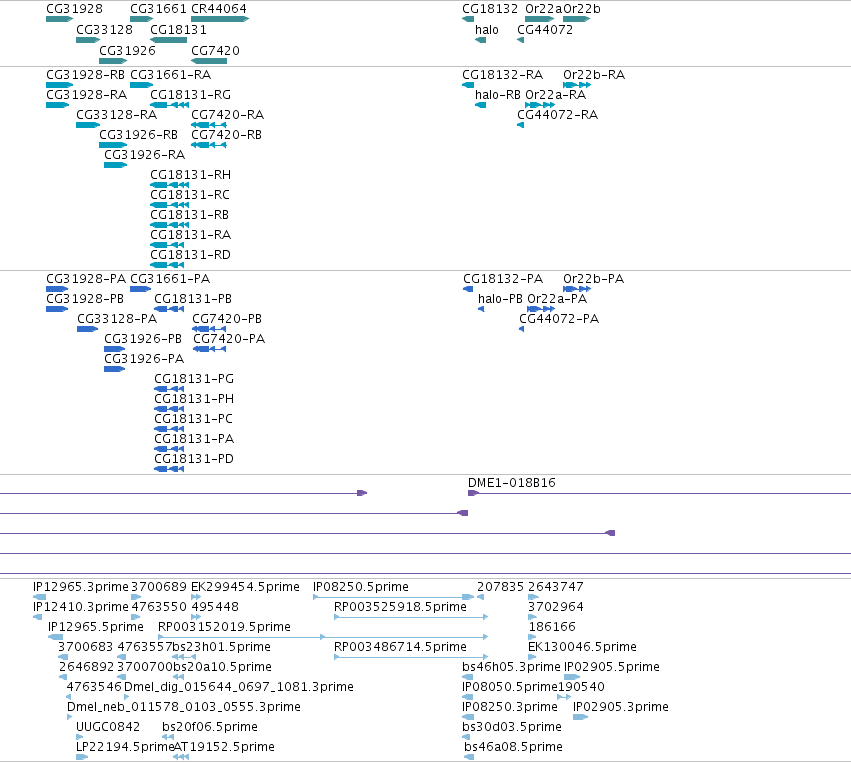The height and width of the screenshot is (762, 851).
Task: Select EST IP02905.3prime
Action: click(x=580, y=717)
